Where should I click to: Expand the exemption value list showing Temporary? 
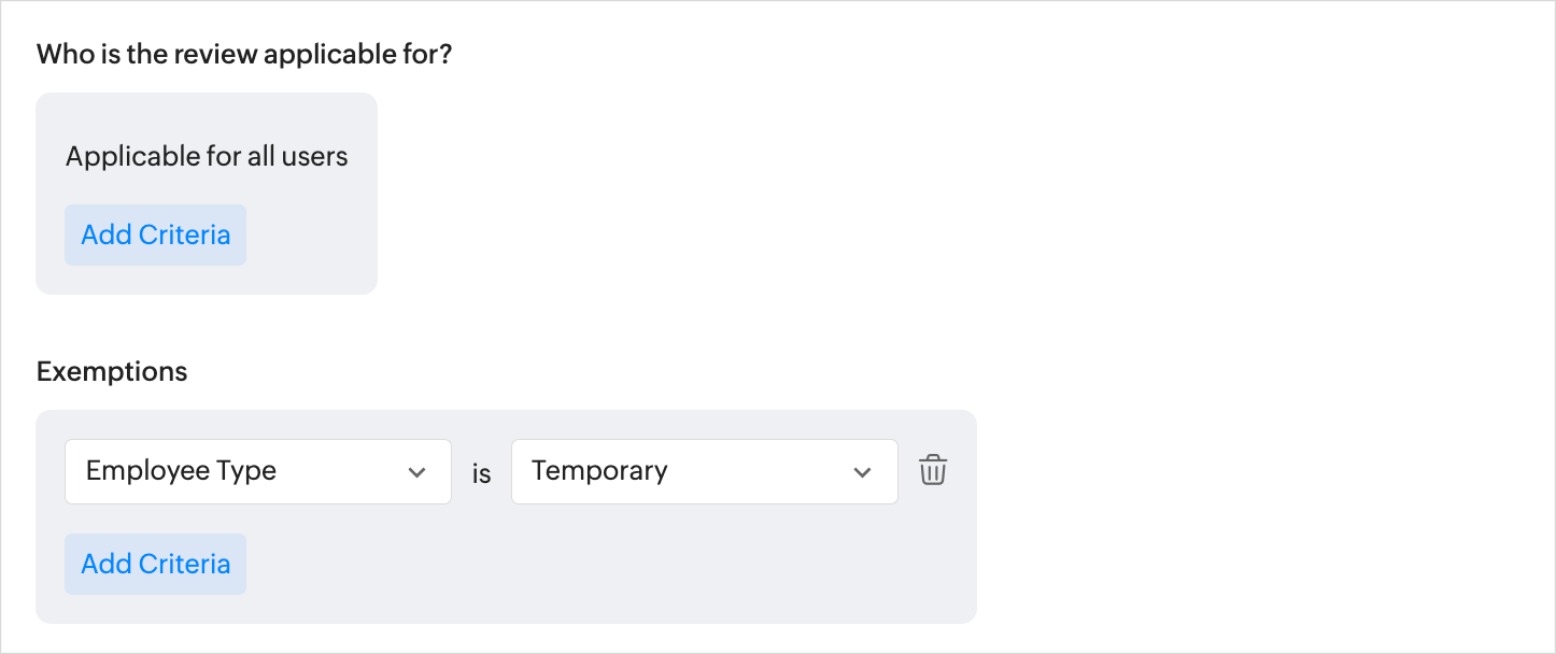[x=703, y=471]
